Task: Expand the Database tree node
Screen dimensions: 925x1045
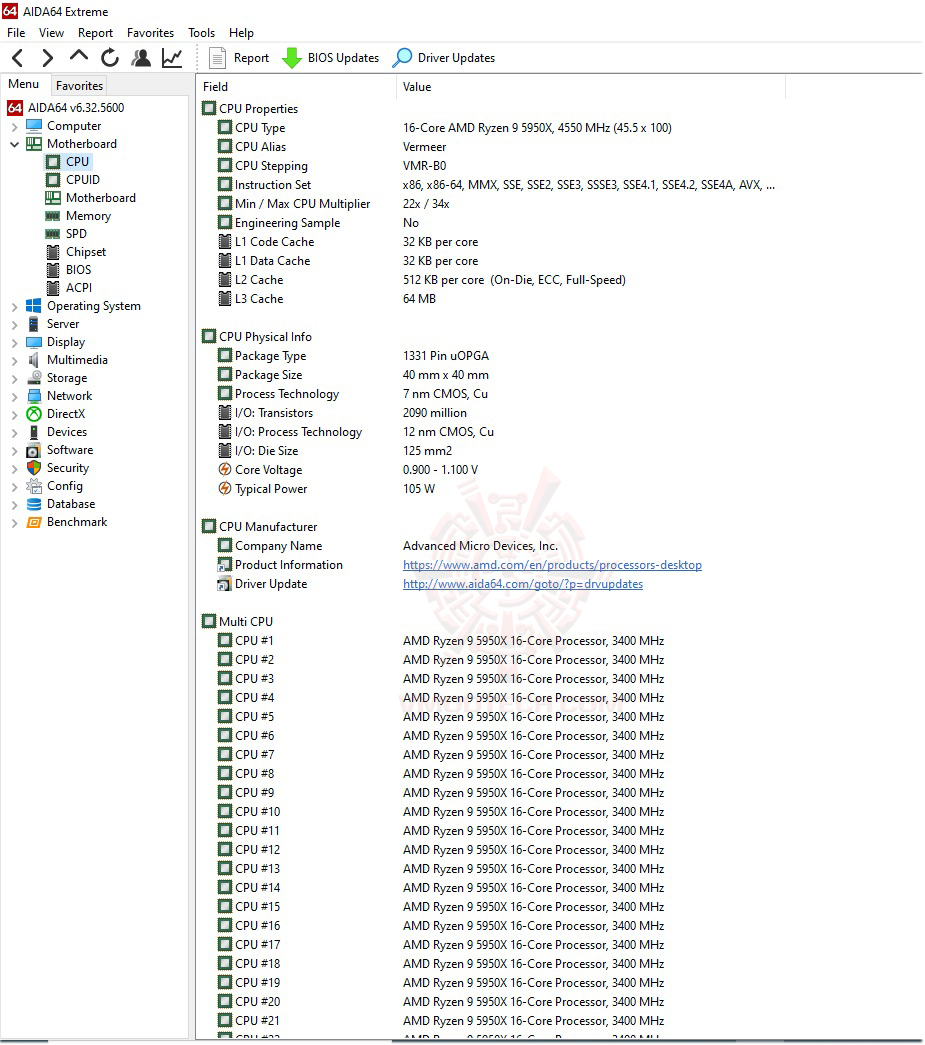Action: 15,505
